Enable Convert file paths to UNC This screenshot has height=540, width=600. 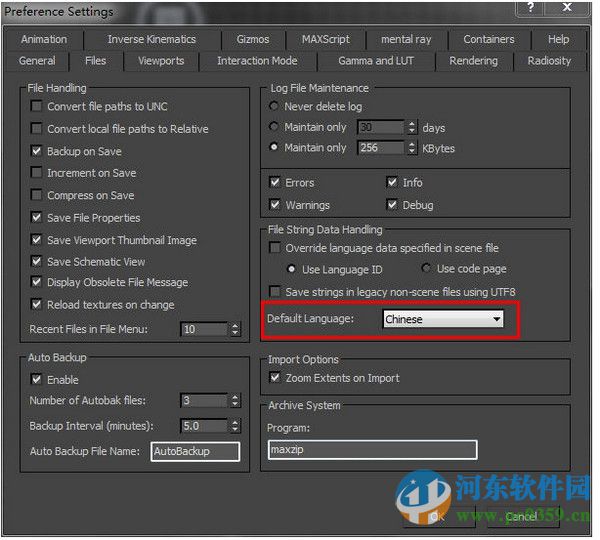(36, 106)
